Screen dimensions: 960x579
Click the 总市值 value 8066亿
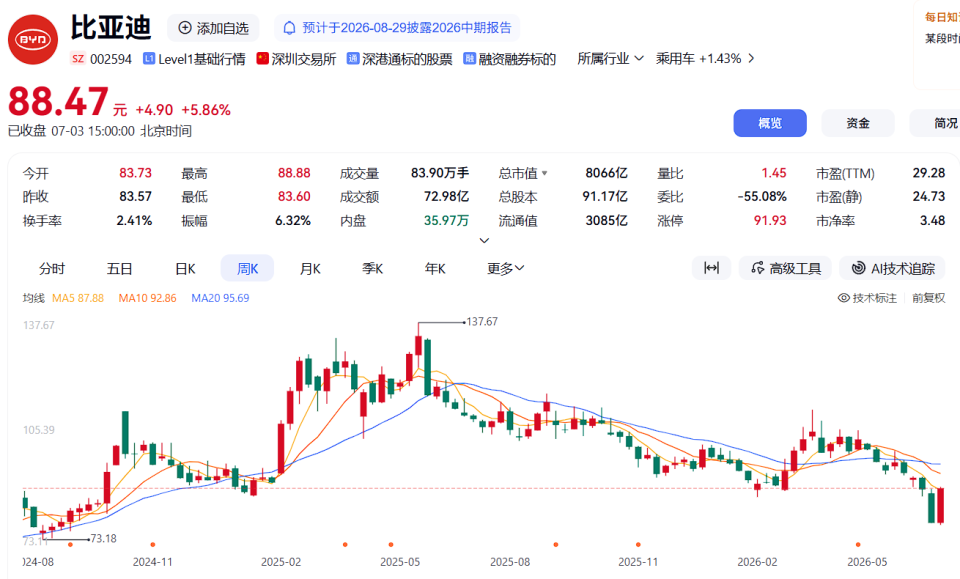coord(606,173)
